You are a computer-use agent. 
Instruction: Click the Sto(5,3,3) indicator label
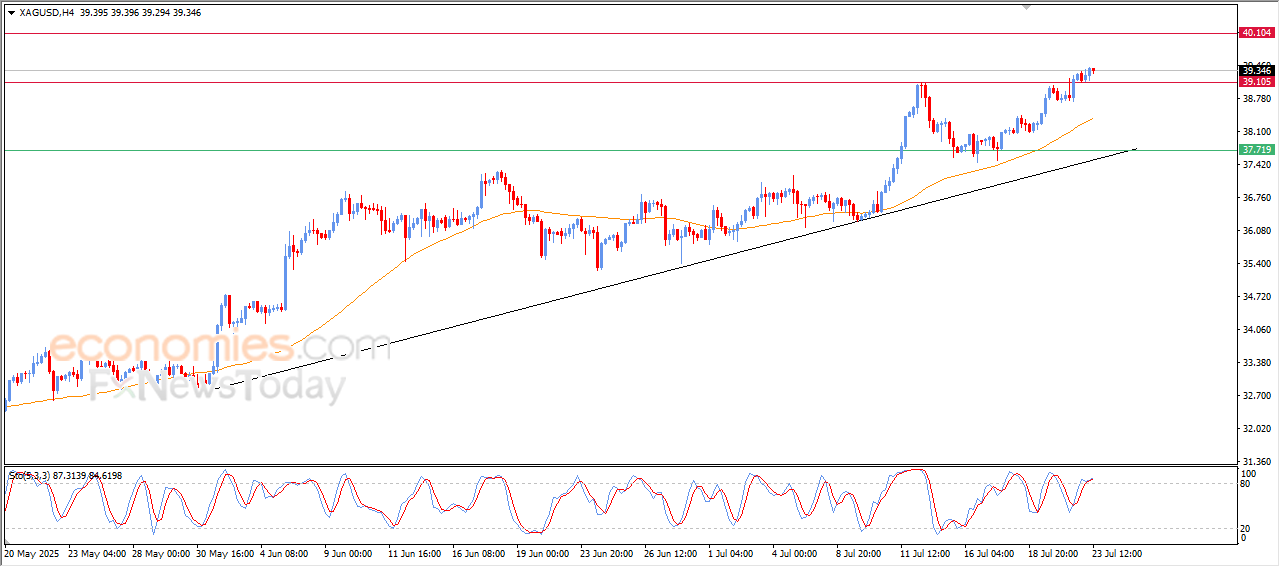point(65,475)
